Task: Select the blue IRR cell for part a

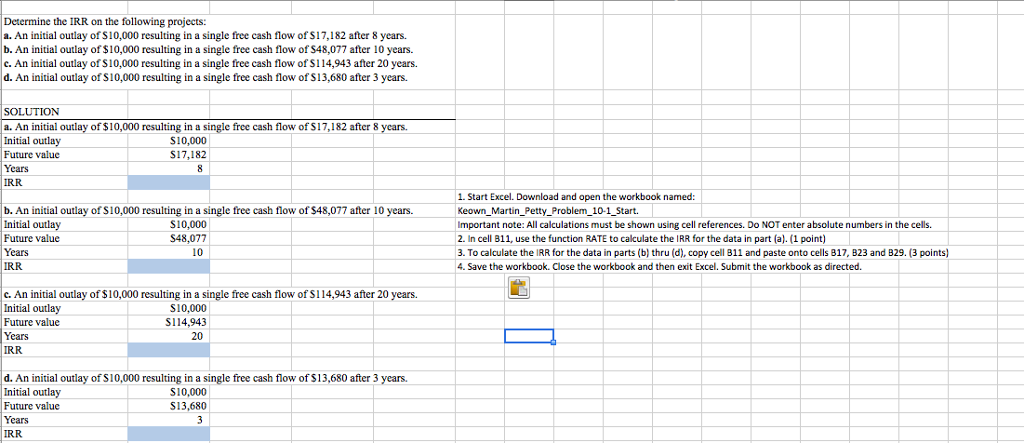Action: tap(168, 182)
